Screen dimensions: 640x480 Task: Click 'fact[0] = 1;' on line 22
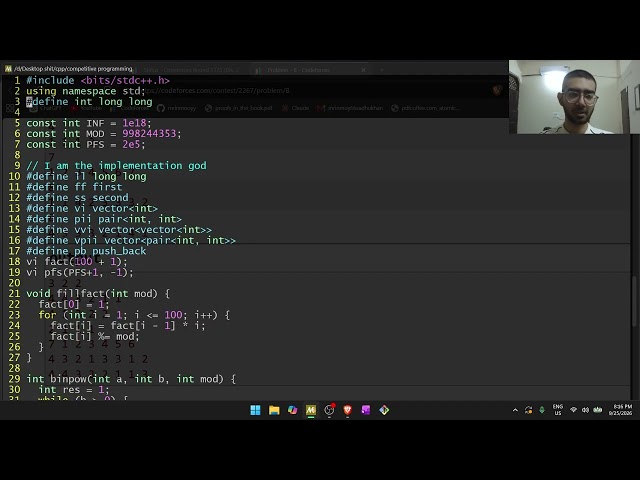tap(74, 304)
